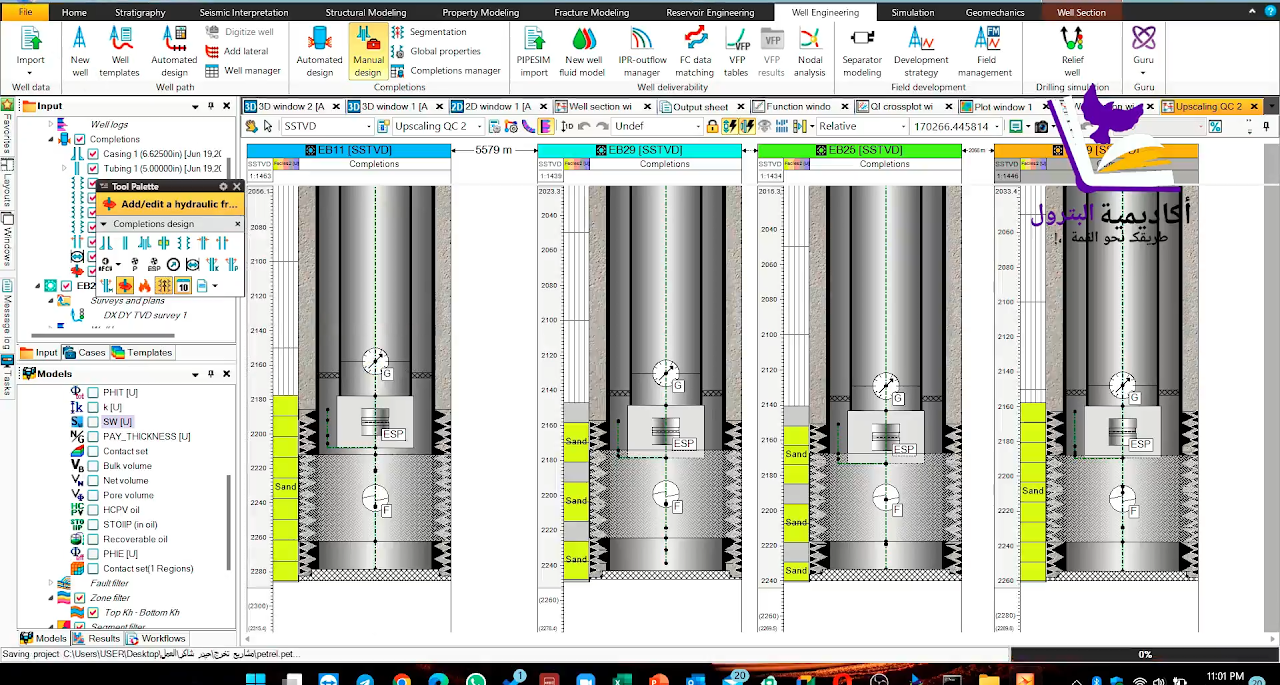
Task: Uncheck the Casing 1 checkbox
Action: click(x=93, y=154)
